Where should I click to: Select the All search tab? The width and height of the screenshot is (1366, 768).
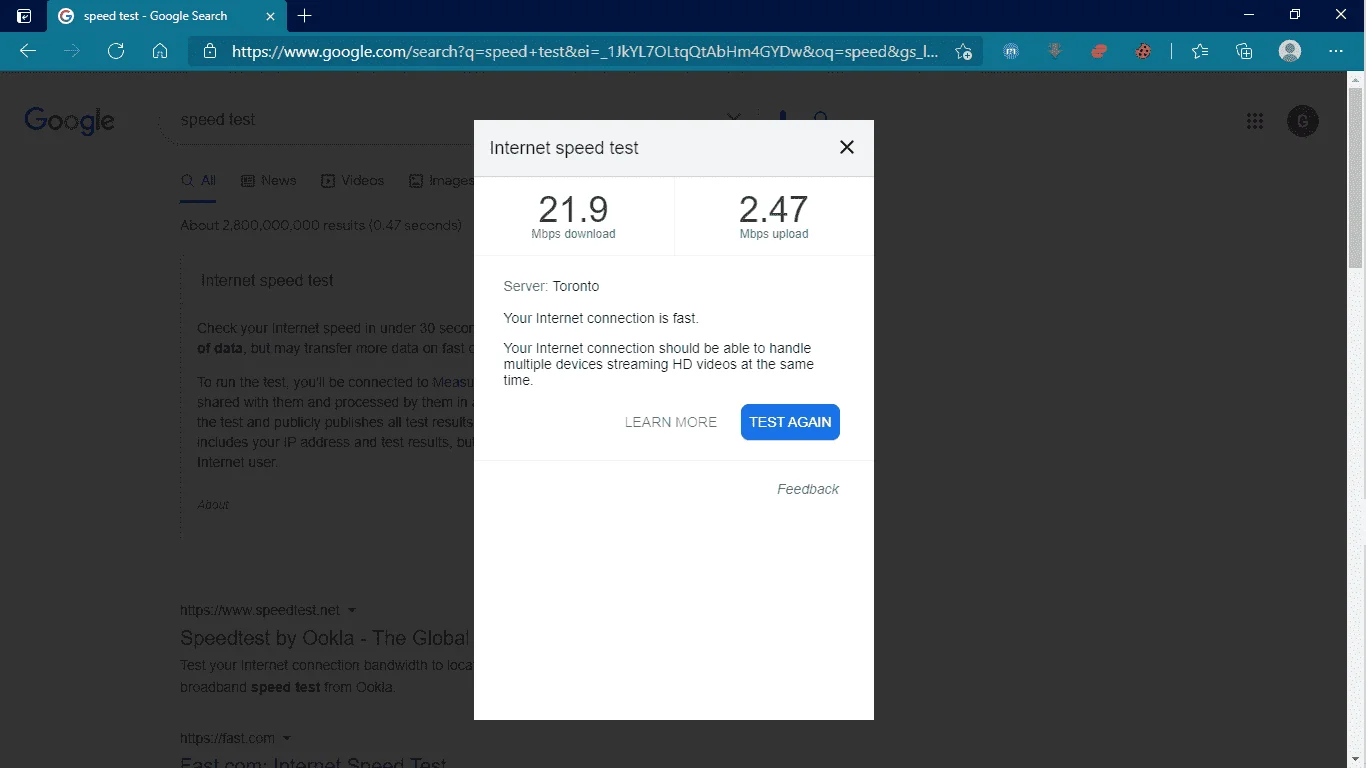[198, 181]
